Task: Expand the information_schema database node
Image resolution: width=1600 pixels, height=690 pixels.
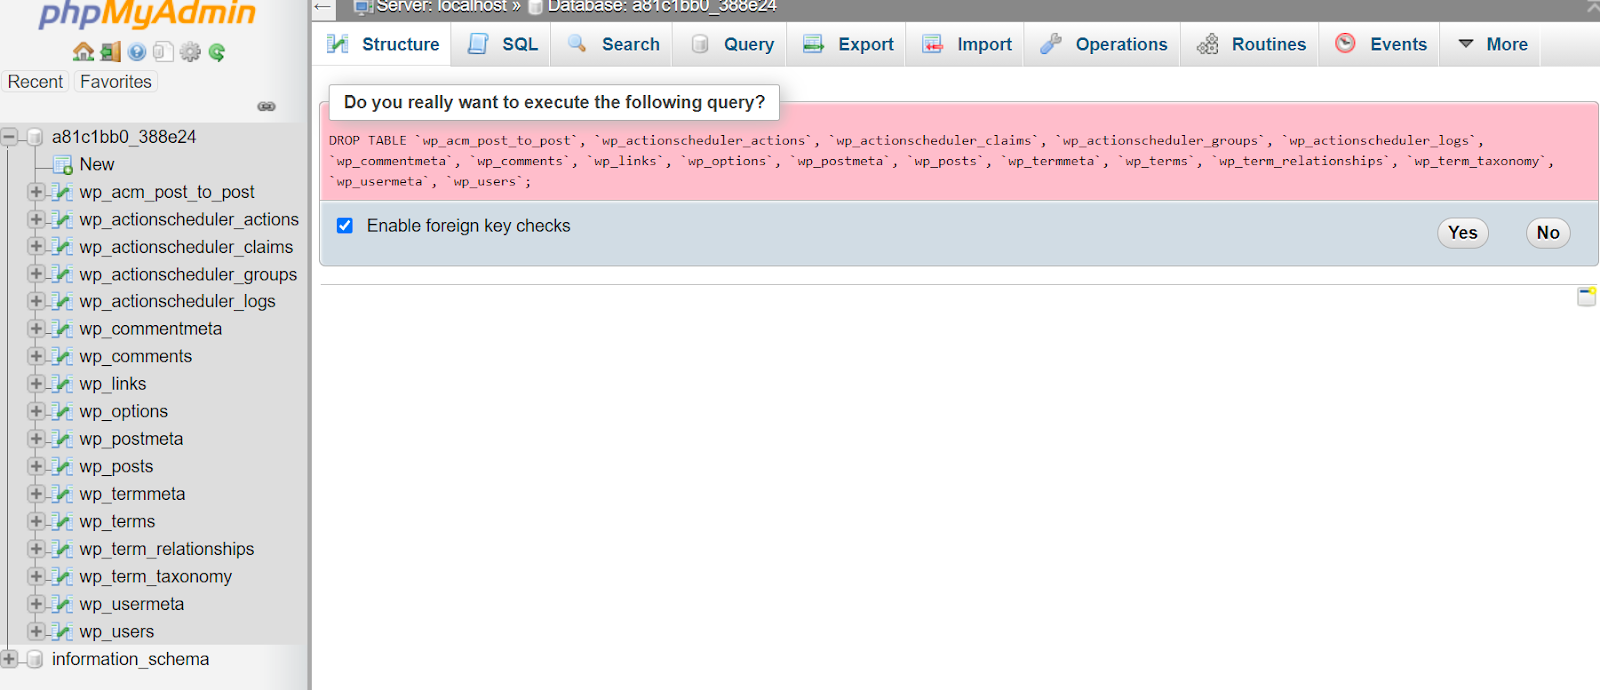Action: pos(10,659)
